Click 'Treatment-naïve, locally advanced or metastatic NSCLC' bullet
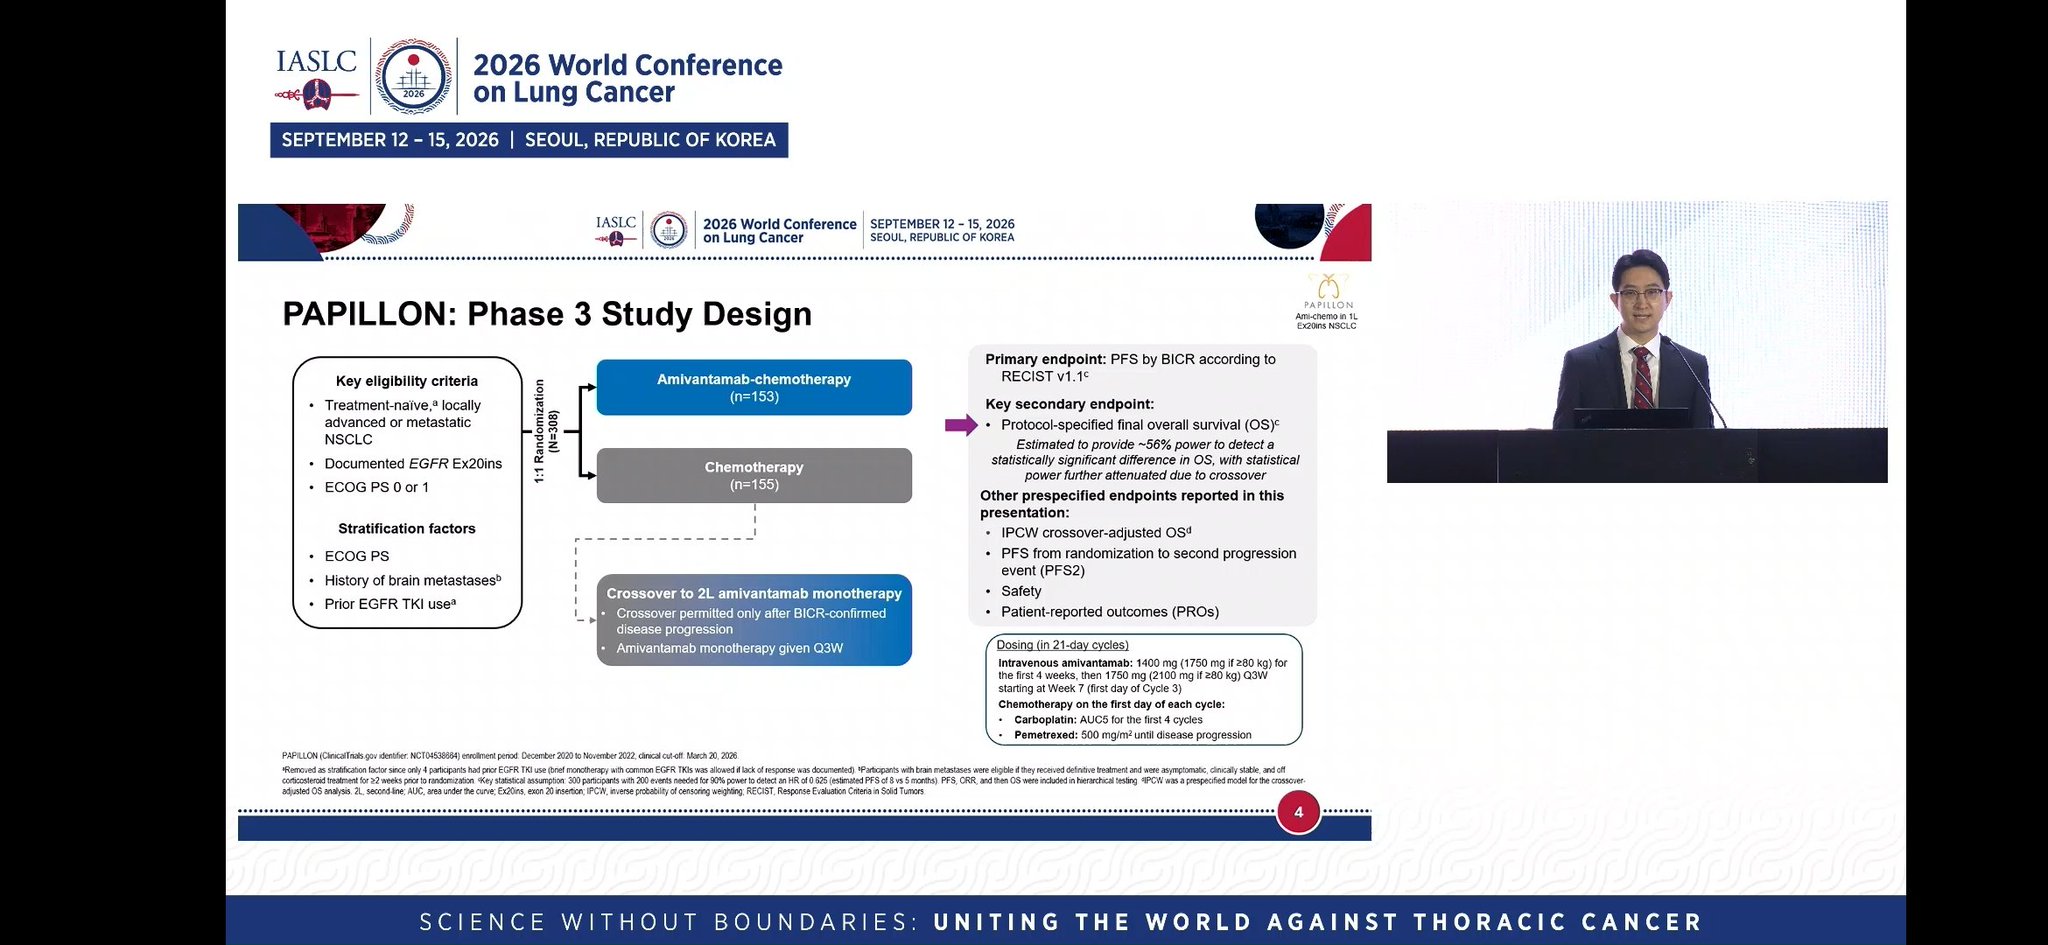Image resolution: width=2048 pixels, height=945 pixels. click(403, 422)
